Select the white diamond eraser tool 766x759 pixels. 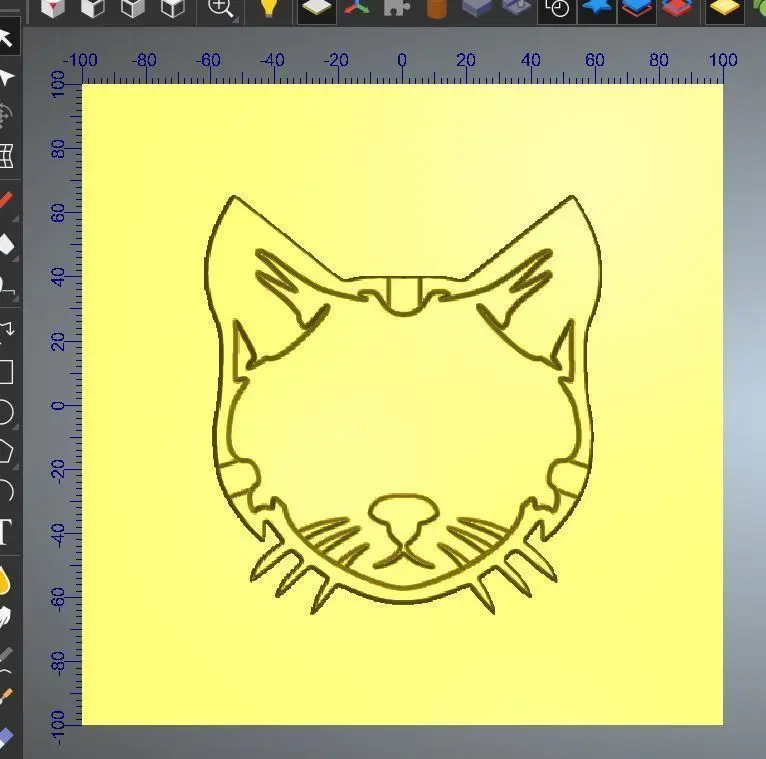pos(6,243)
